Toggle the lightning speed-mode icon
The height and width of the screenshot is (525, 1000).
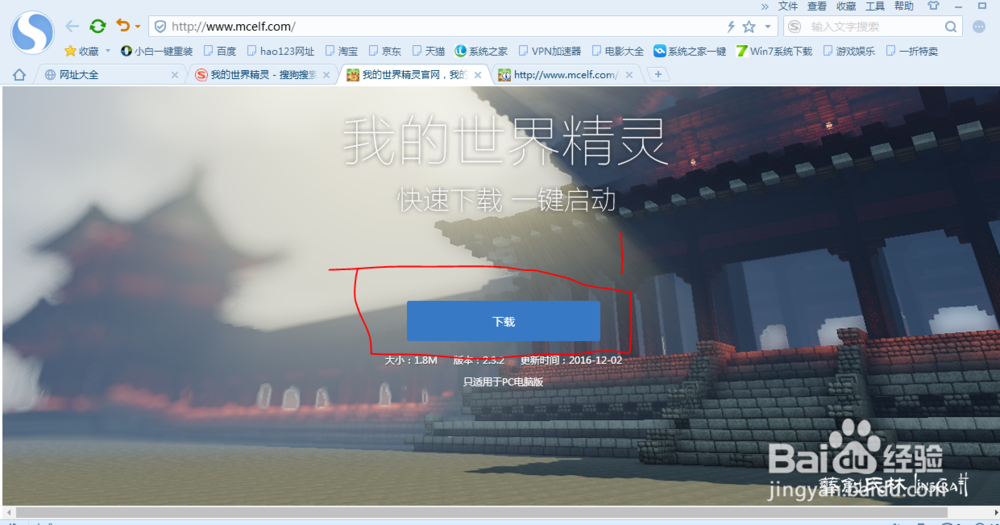pyautogui.click(x=731, y=27)
